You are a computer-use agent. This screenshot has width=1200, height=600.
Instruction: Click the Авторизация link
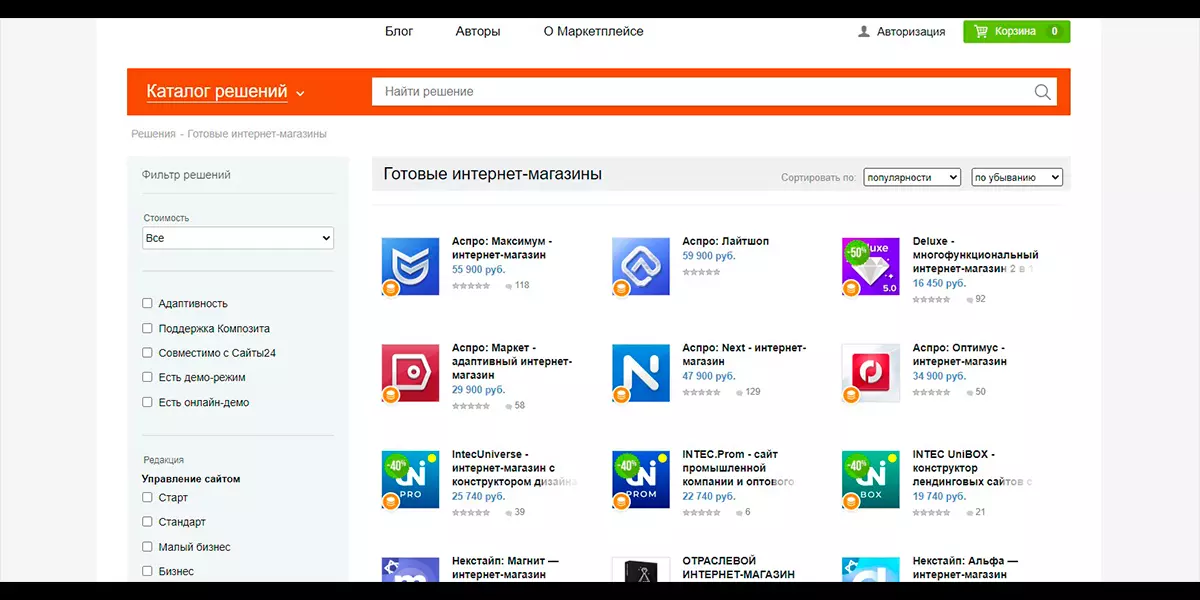click(x=911, y=32)
